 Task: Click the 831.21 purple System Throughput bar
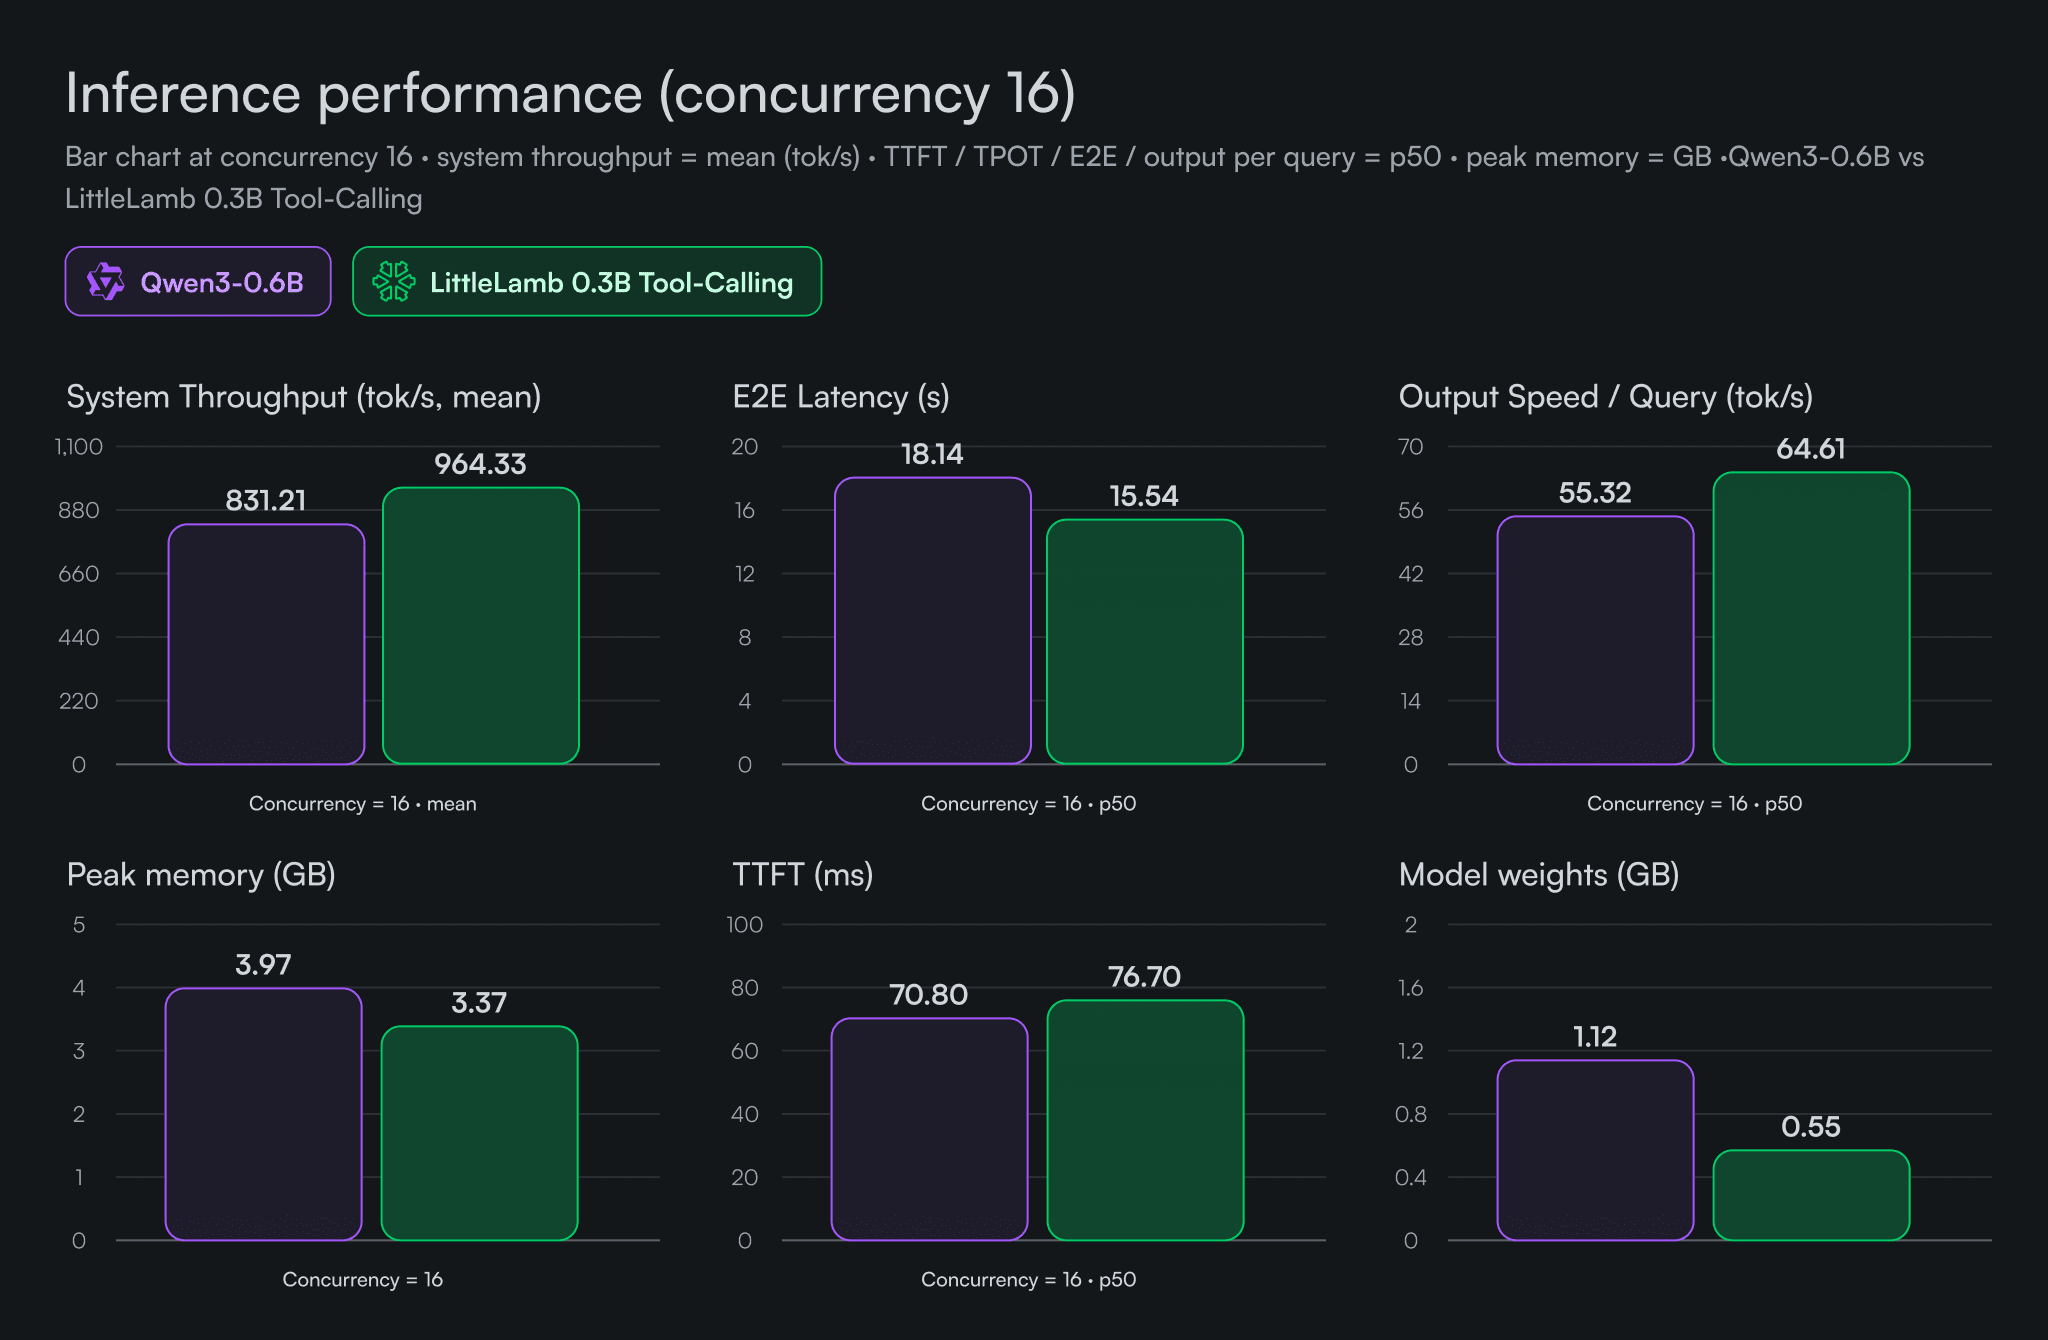pos(266,644)
